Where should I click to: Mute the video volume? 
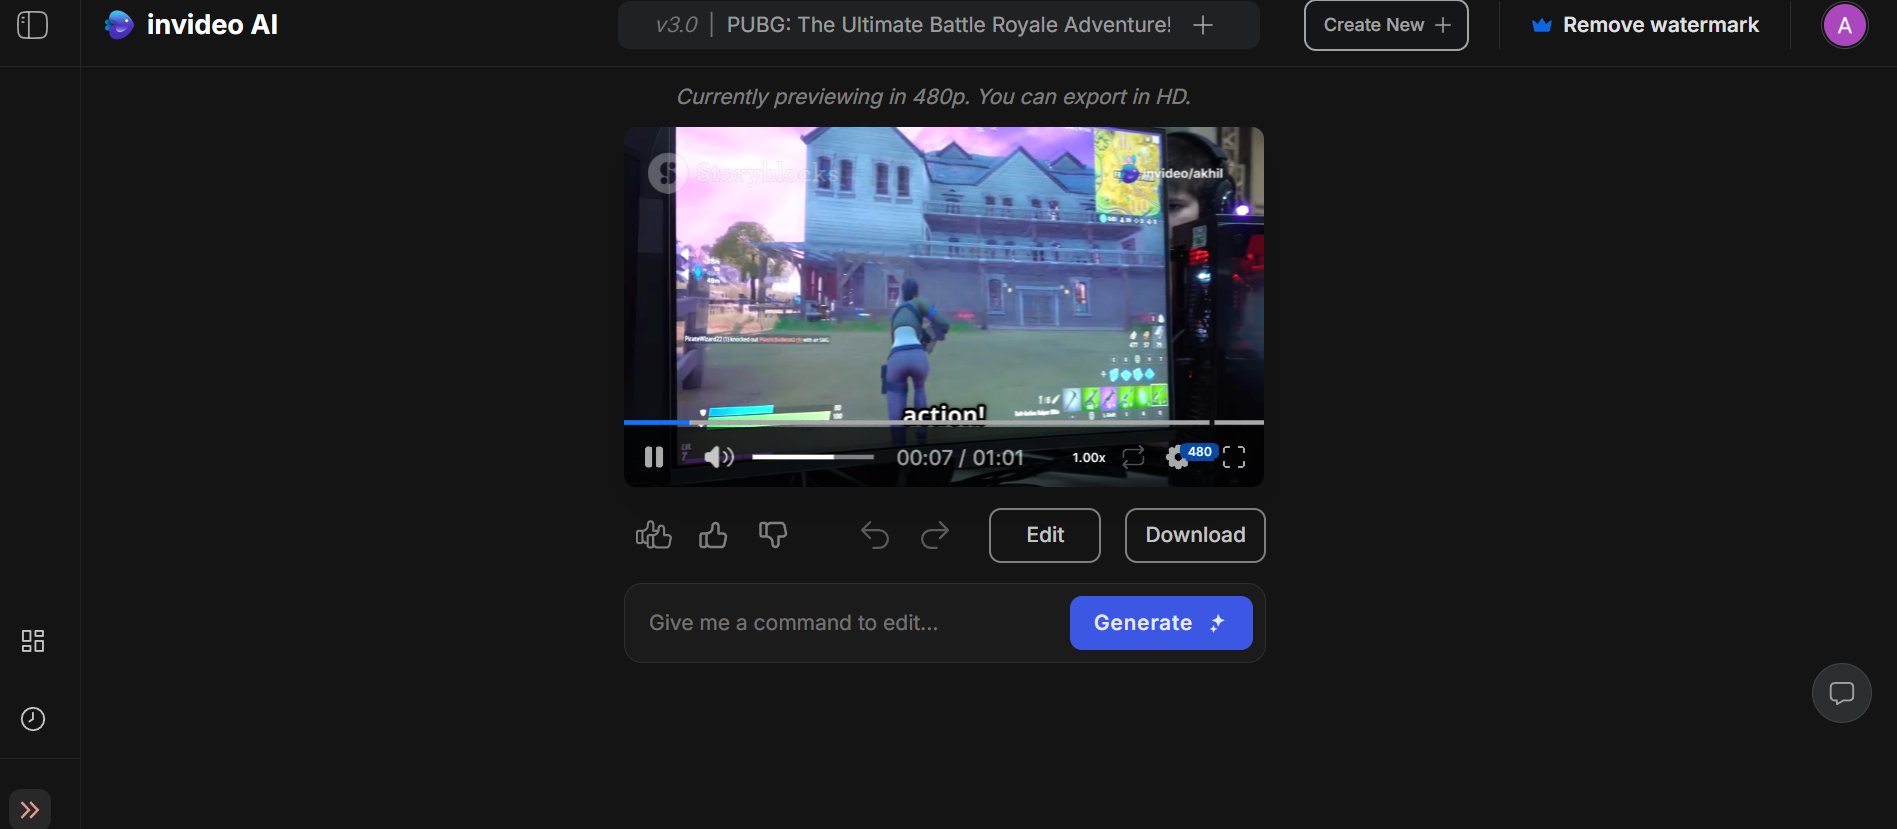click(x=719, y=457)
